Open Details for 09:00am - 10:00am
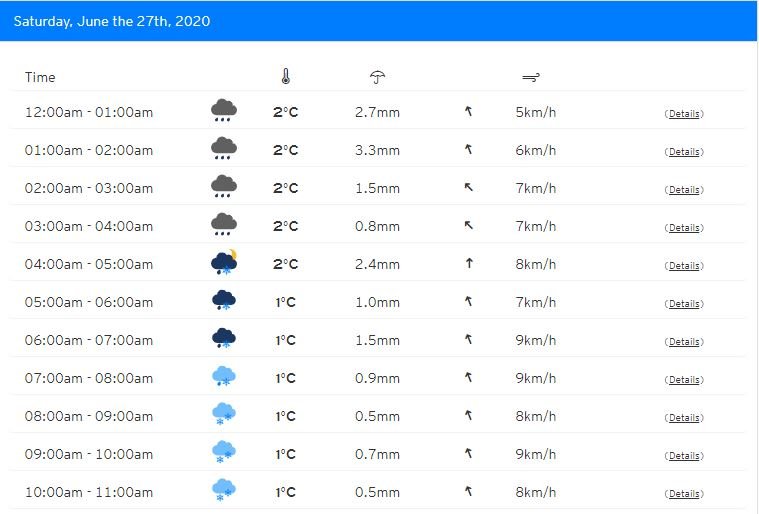The height and width of the screenshot is (514, 759). (683, 456)
